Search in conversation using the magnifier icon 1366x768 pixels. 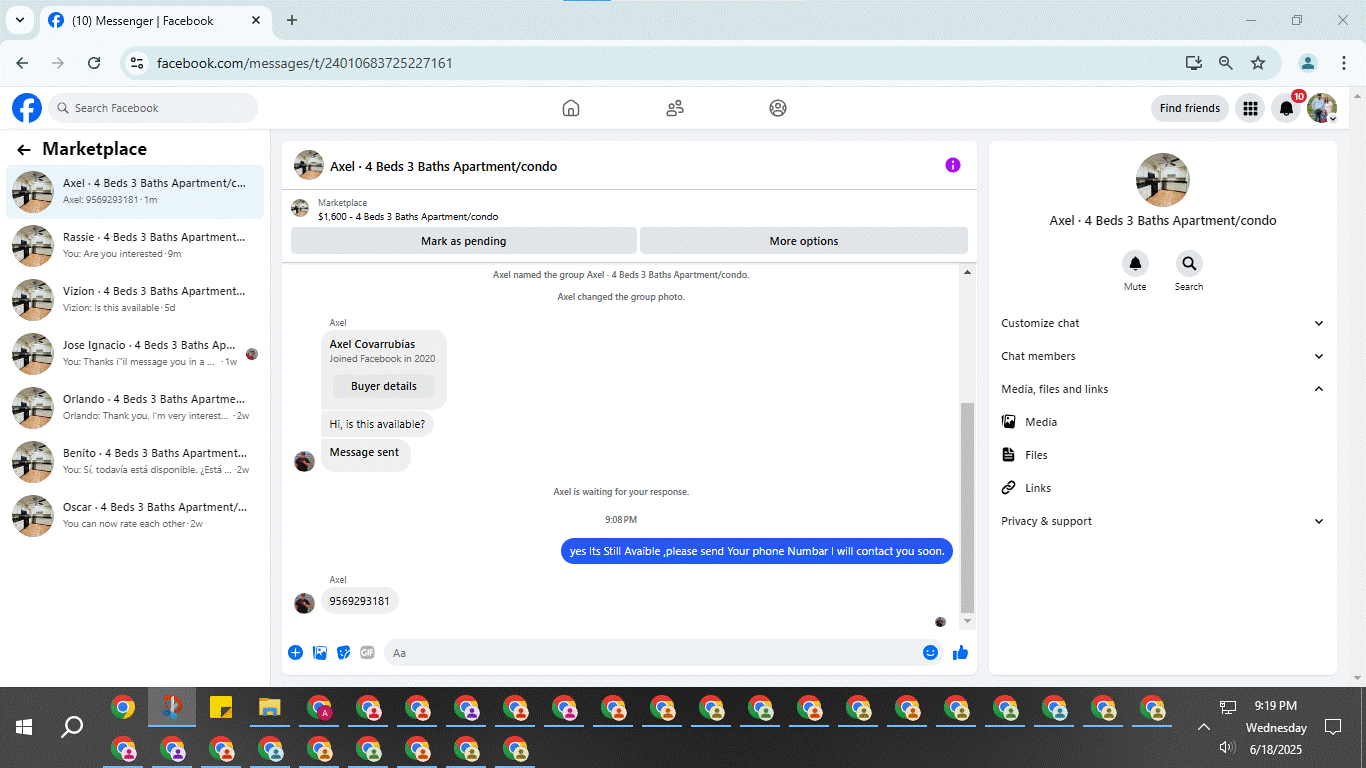(1189, 264)
